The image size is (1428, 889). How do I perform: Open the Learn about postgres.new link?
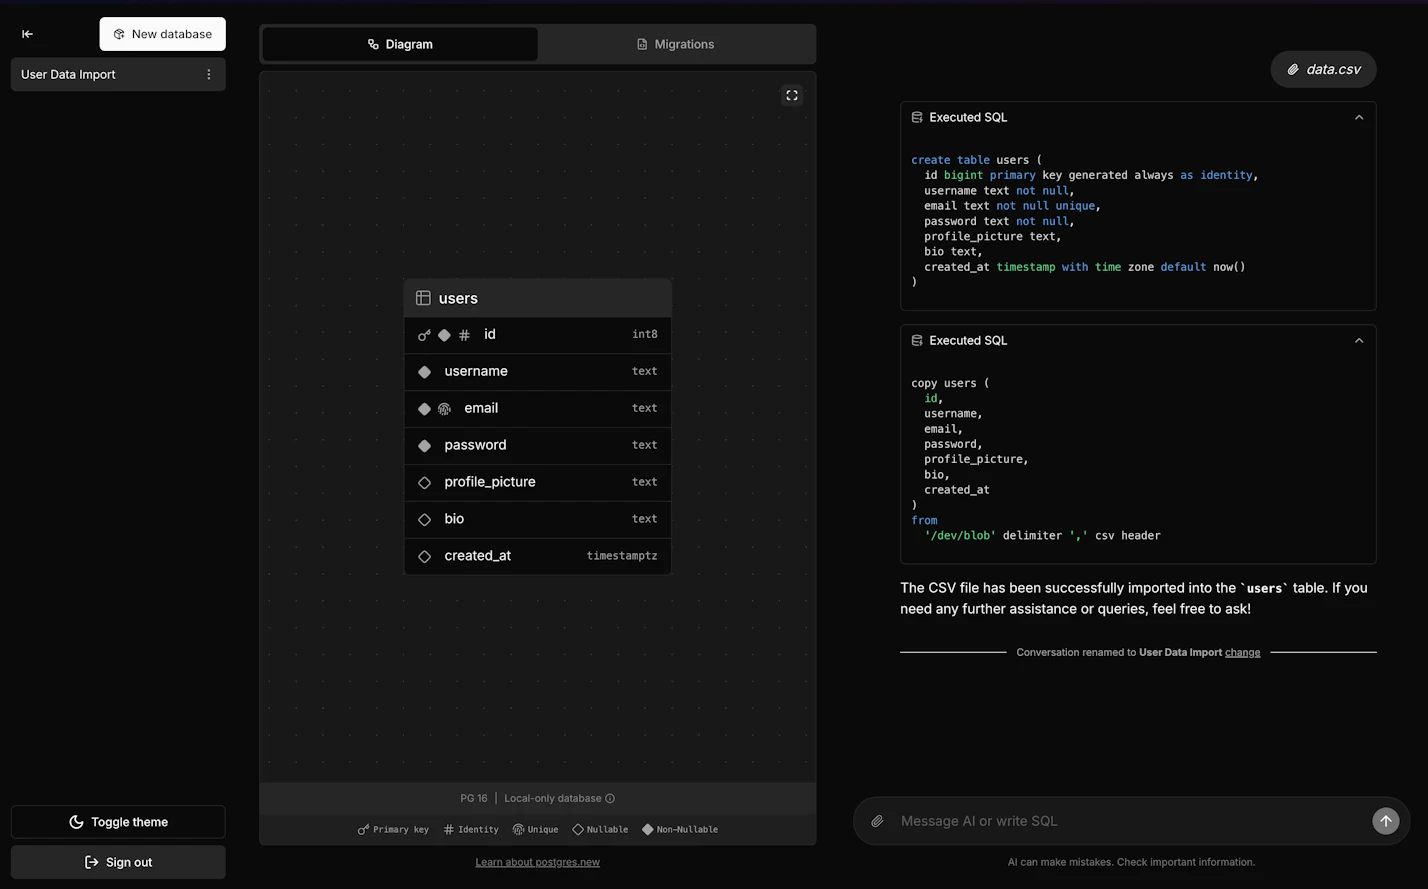click(x=537, y=862)
